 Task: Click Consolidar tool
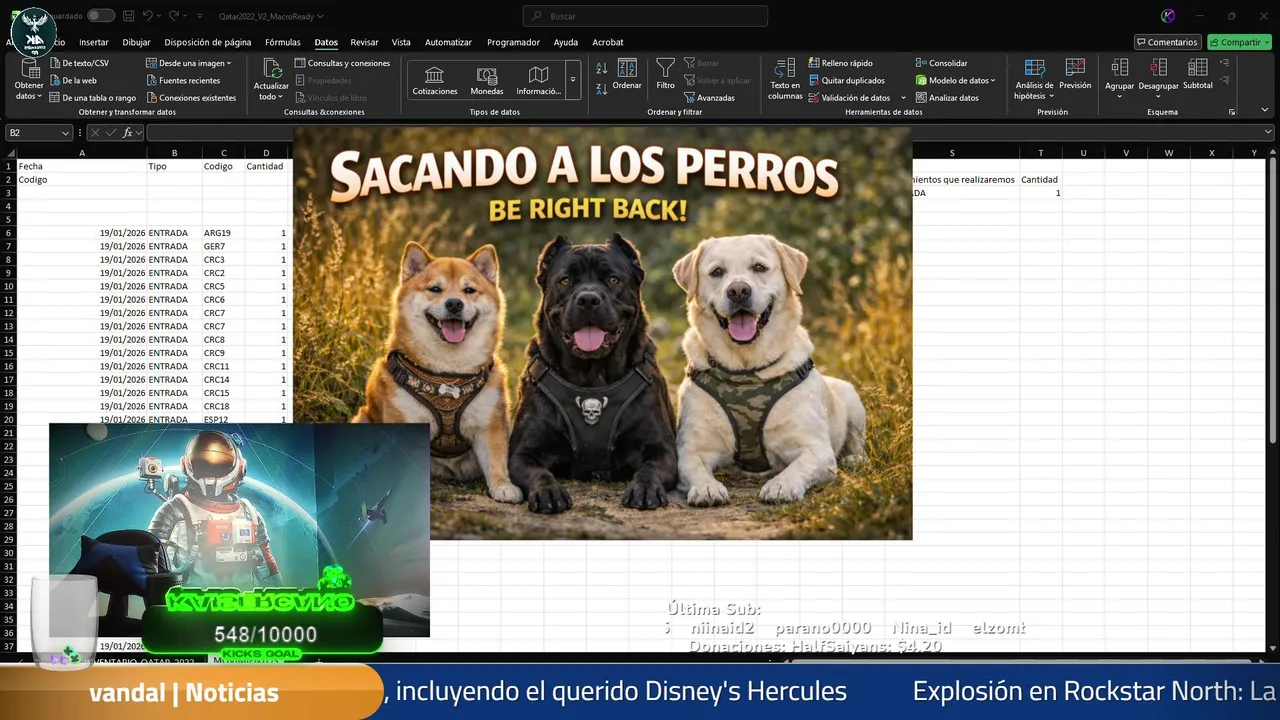coord(941,63)
